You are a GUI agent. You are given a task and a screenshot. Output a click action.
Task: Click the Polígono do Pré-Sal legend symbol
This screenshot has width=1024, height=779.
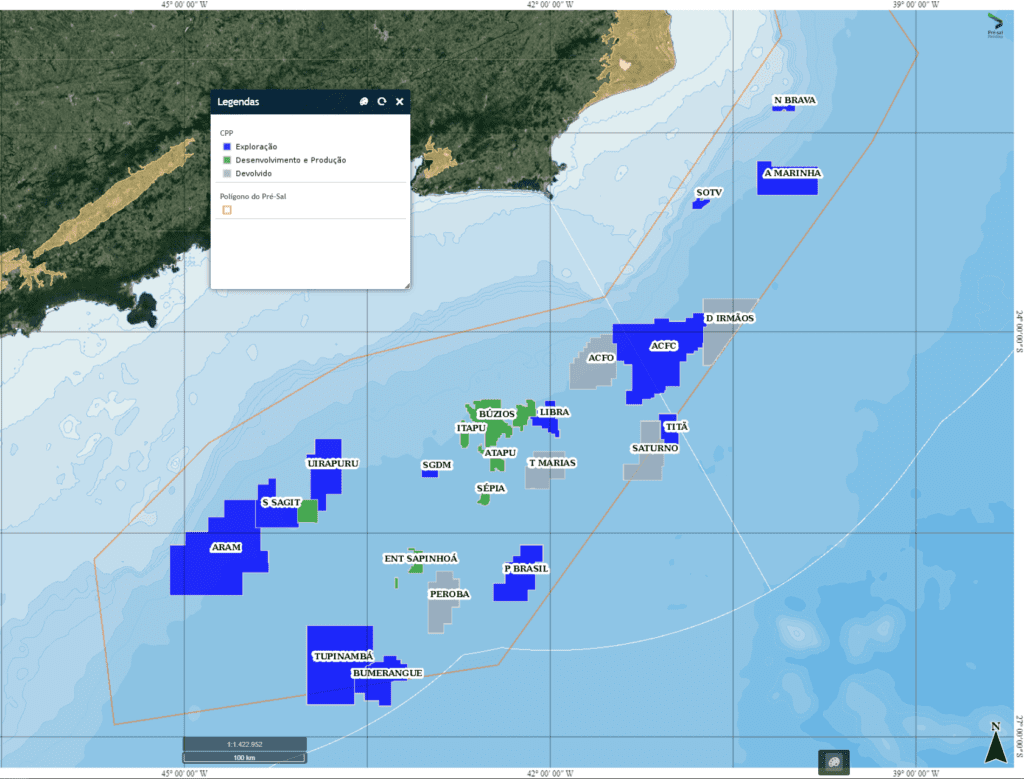click(227, 210)
